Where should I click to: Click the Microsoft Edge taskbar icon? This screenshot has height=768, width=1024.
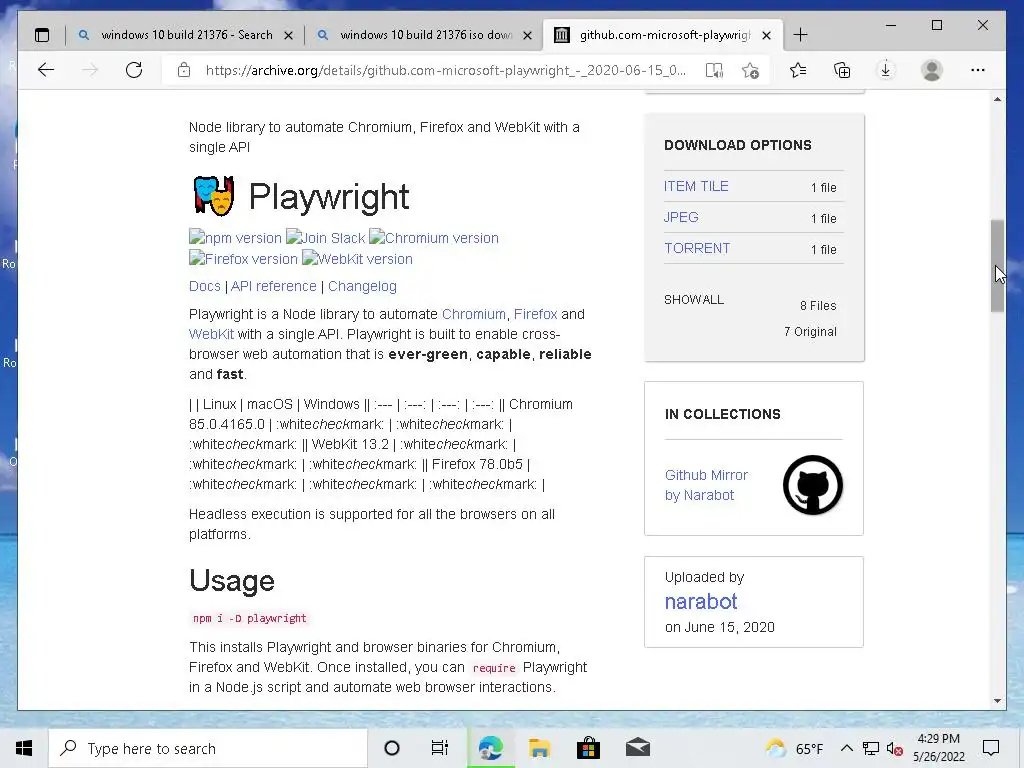click(x=490, y=748)
